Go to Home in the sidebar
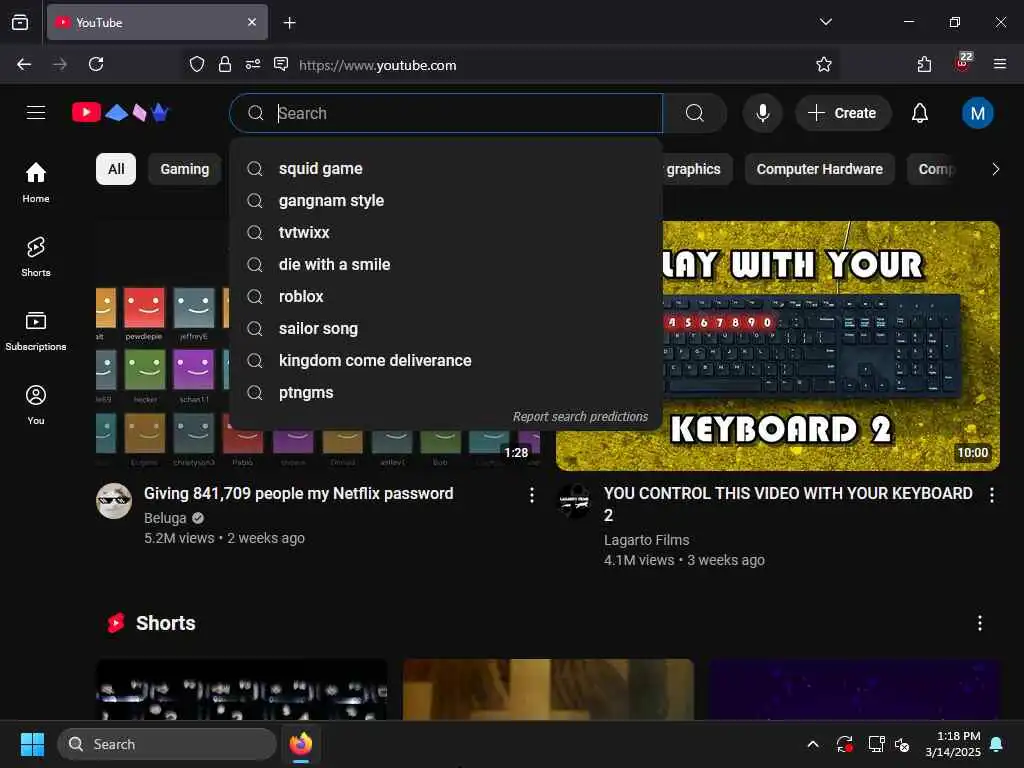Screen dimensions: 1024x768 [36, 182]
